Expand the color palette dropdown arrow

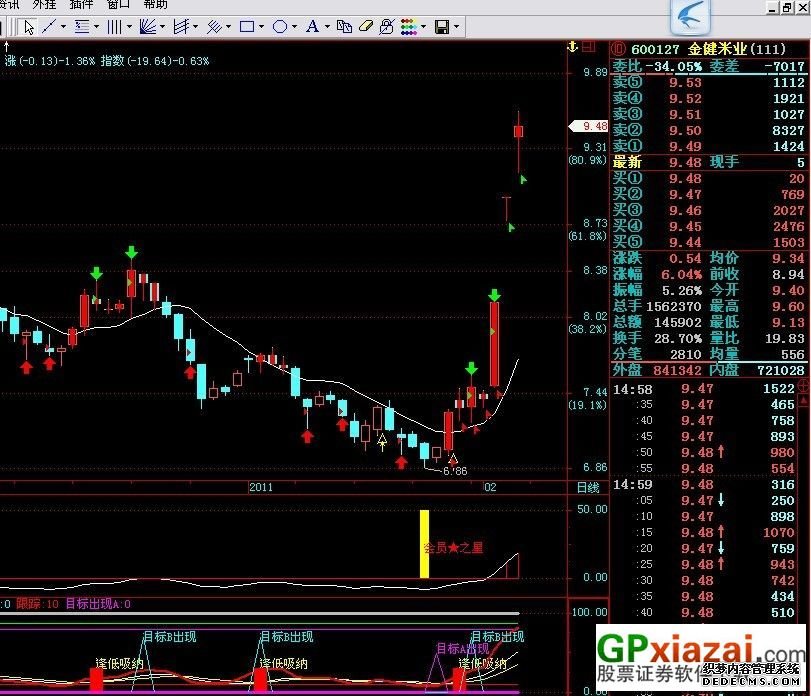tap(423, 27)
